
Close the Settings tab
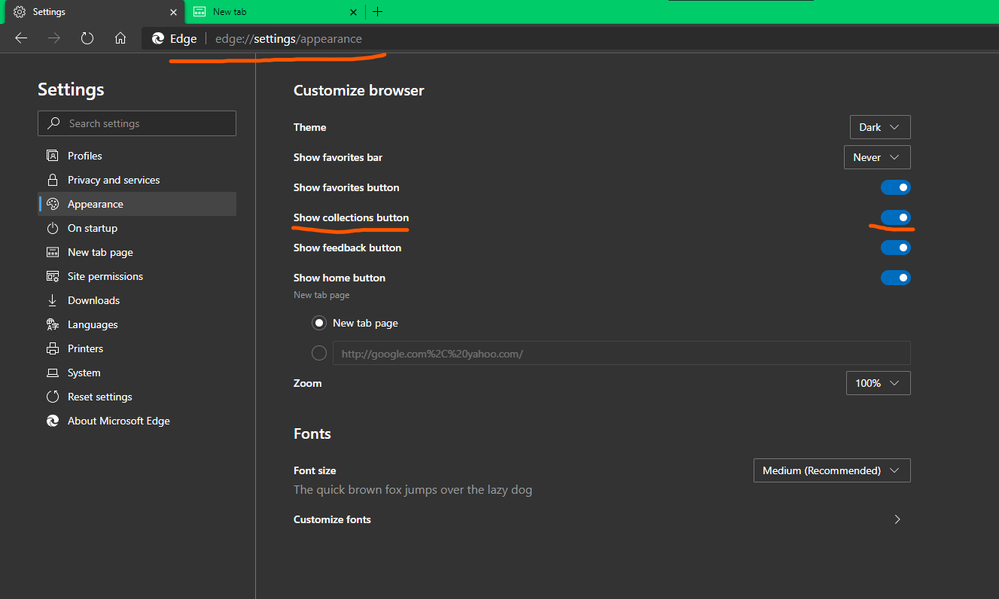[x=173, y=12]
